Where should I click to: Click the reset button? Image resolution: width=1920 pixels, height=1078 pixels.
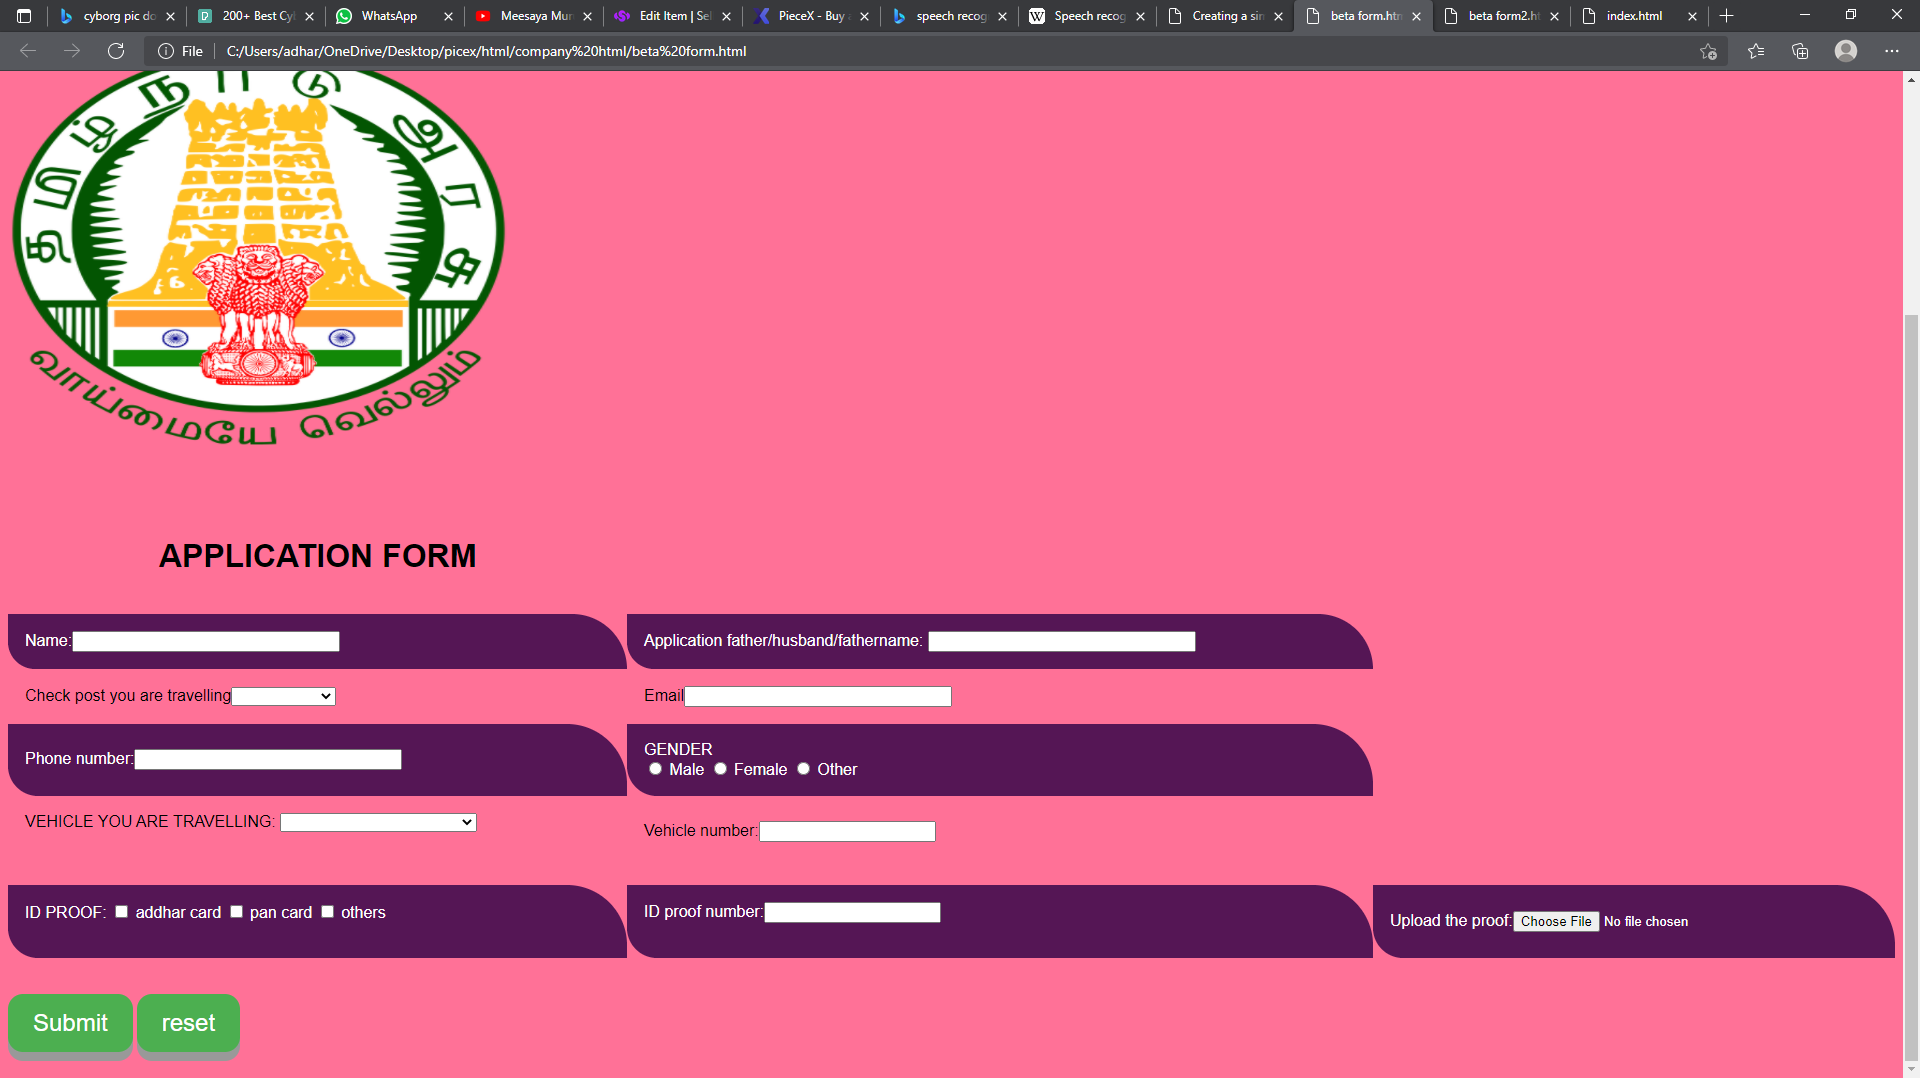[188, 1023]
